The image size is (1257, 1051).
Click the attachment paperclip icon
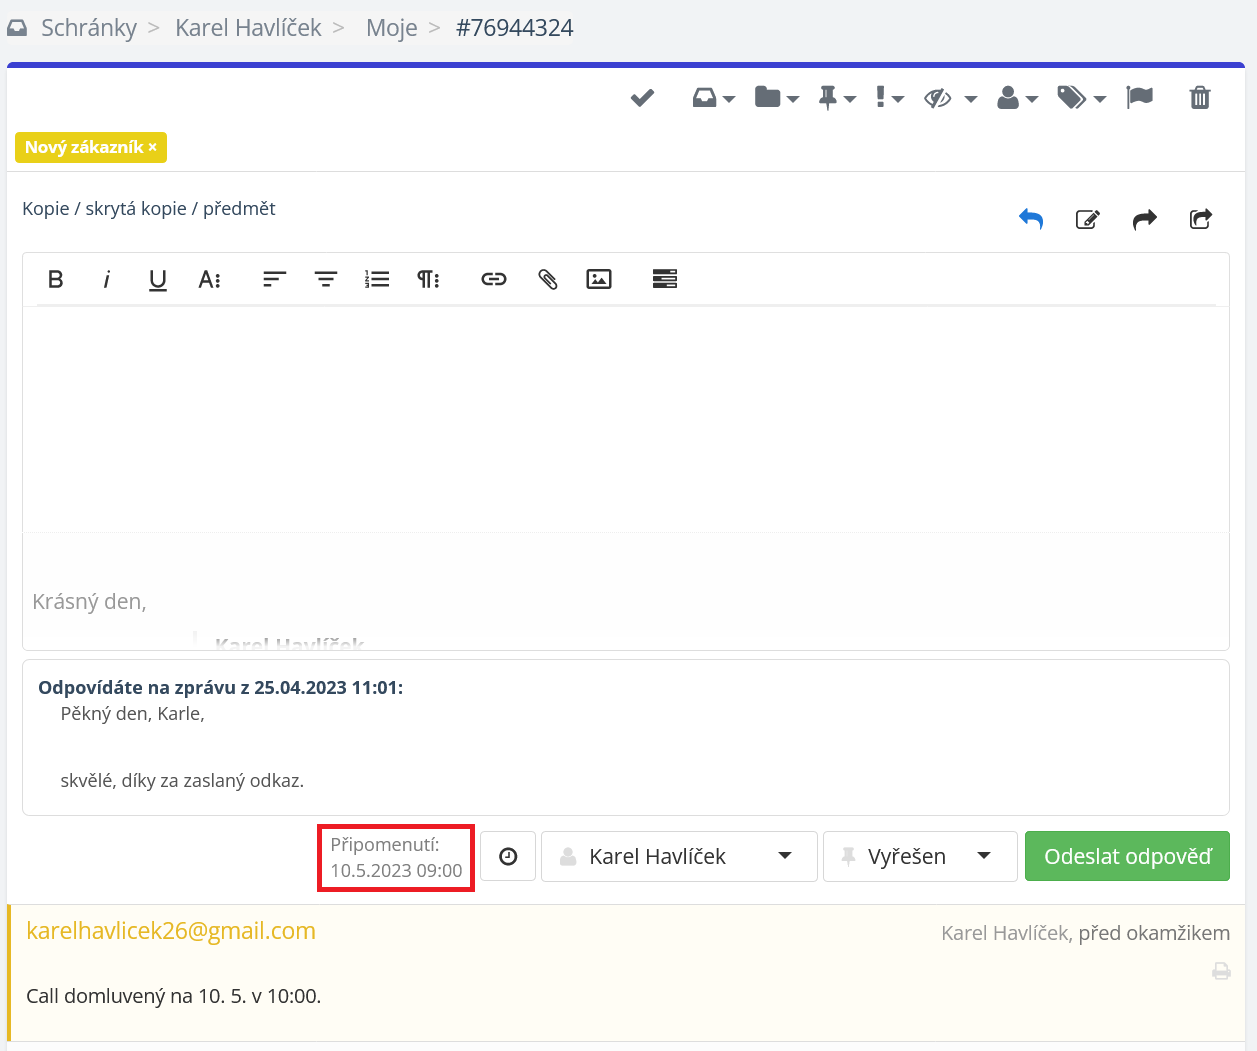[547, 279]
